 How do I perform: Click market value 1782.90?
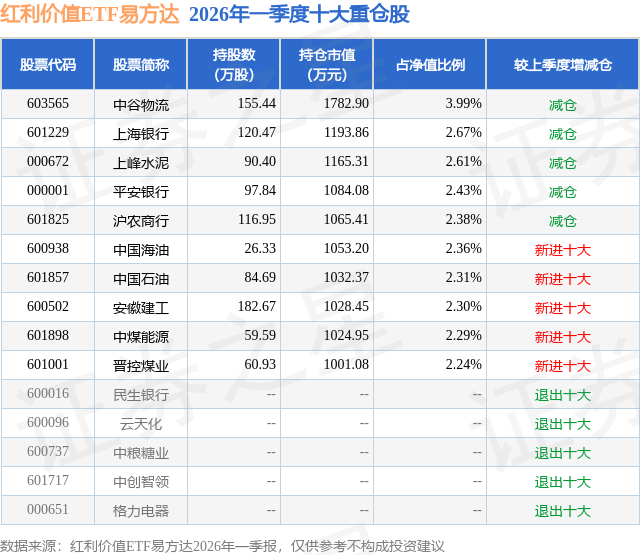(x=346, y=104)
